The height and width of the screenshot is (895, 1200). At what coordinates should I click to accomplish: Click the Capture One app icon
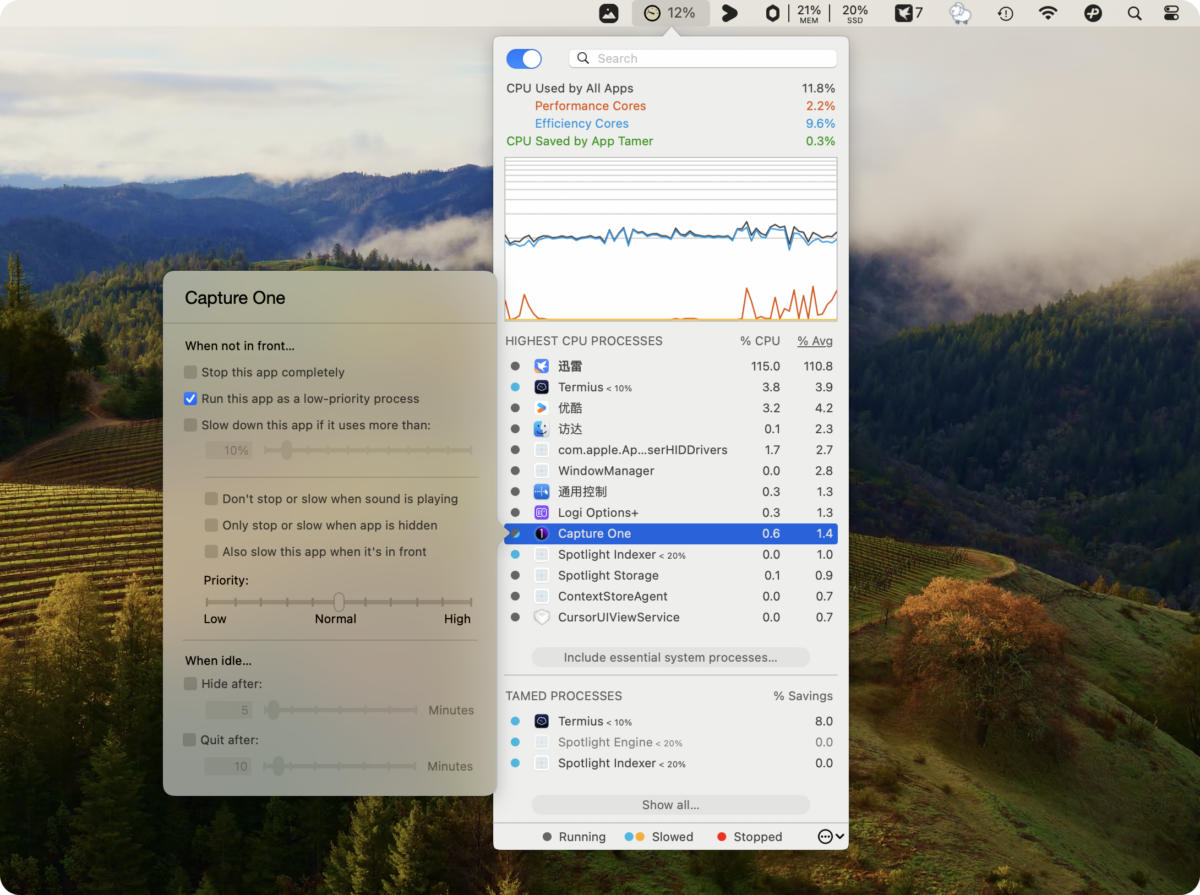tap(541, 533)
